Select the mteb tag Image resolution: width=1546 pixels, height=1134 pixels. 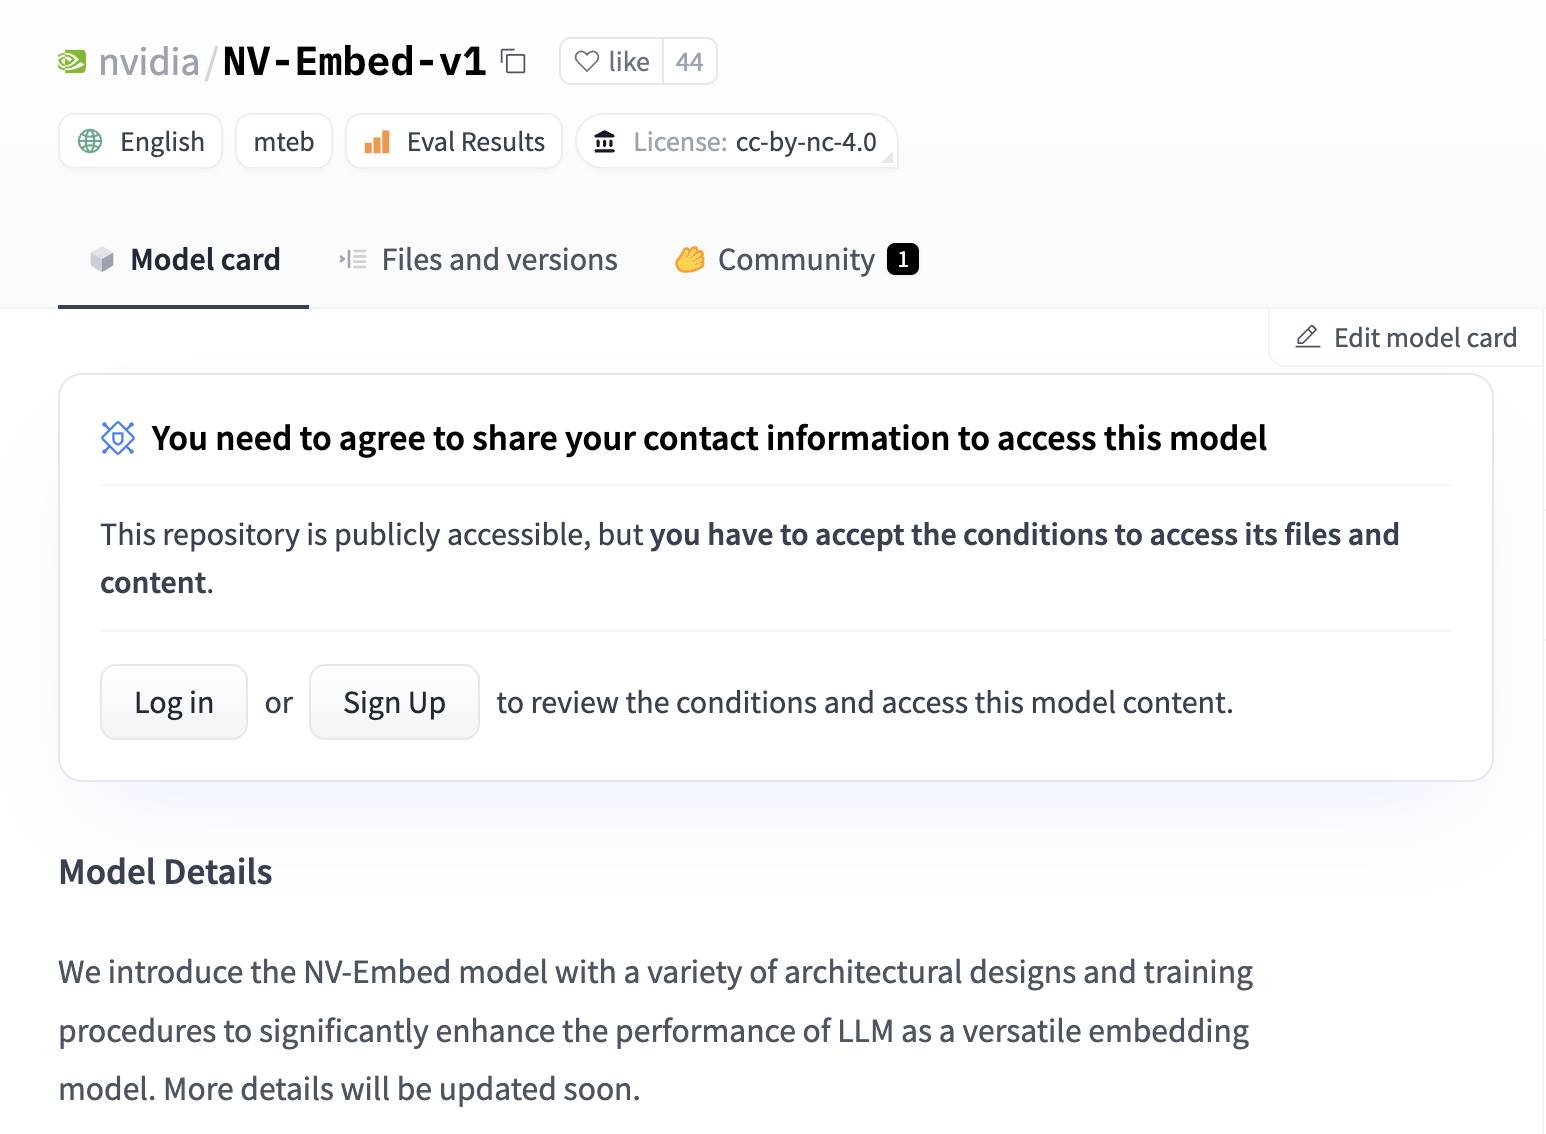tap(284, 142)
